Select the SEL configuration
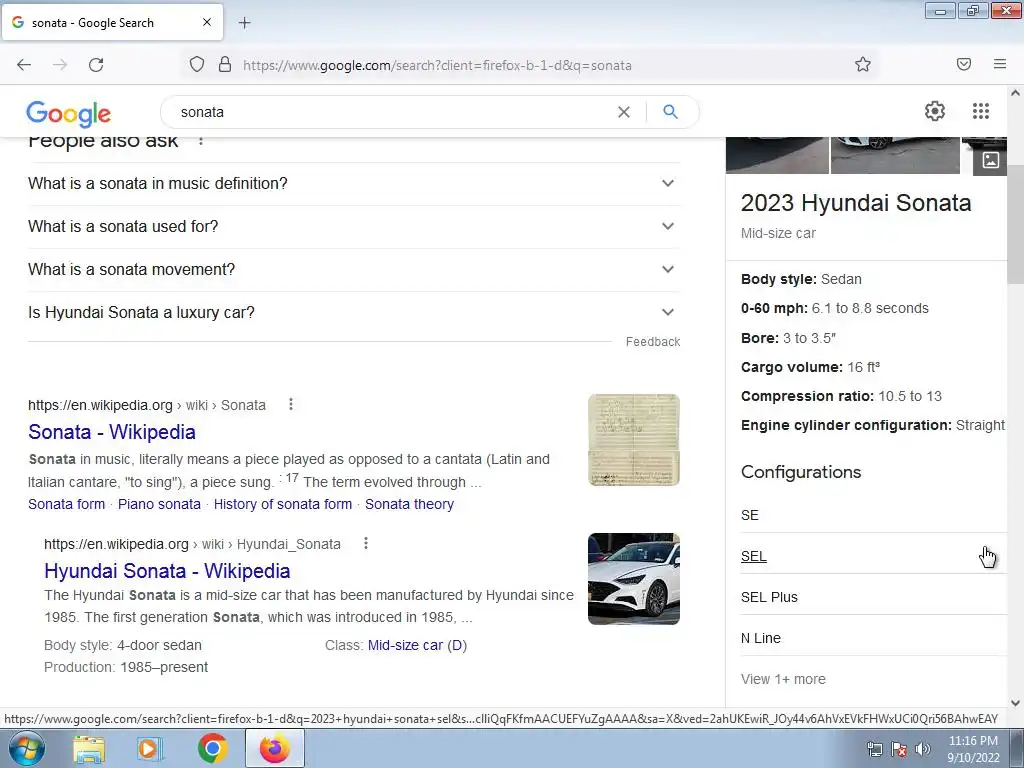This screenshot has height=768, width=1024. pos(874,556)
